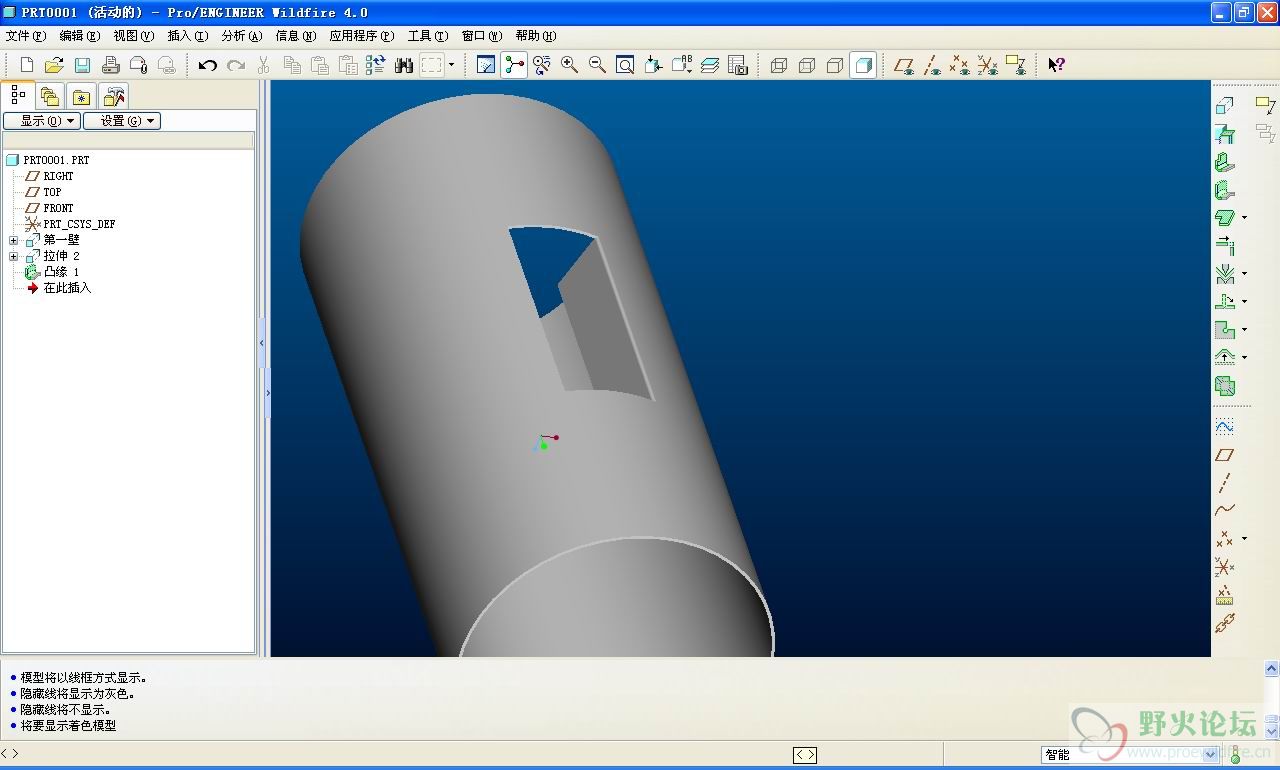The width and height of the screenshot is (1280, 770).
Task: Switch to the Connections tab
Action: tap(114, 97)
